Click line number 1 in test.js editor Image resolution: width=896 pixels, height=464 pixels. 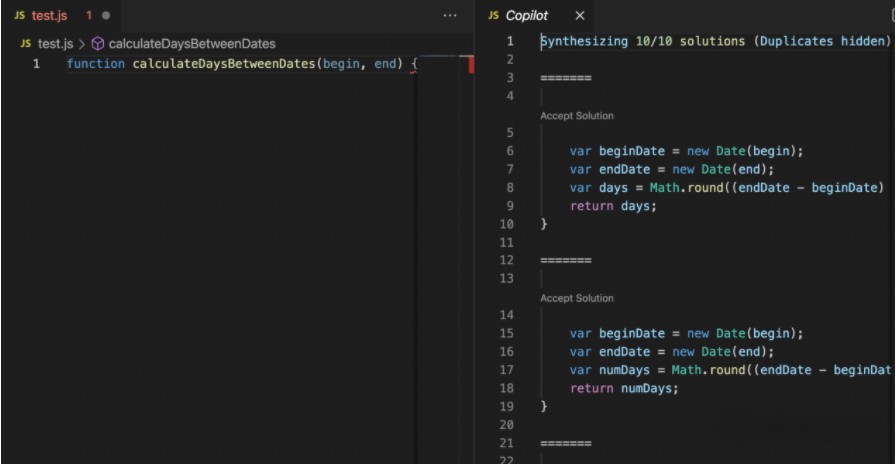37,64
